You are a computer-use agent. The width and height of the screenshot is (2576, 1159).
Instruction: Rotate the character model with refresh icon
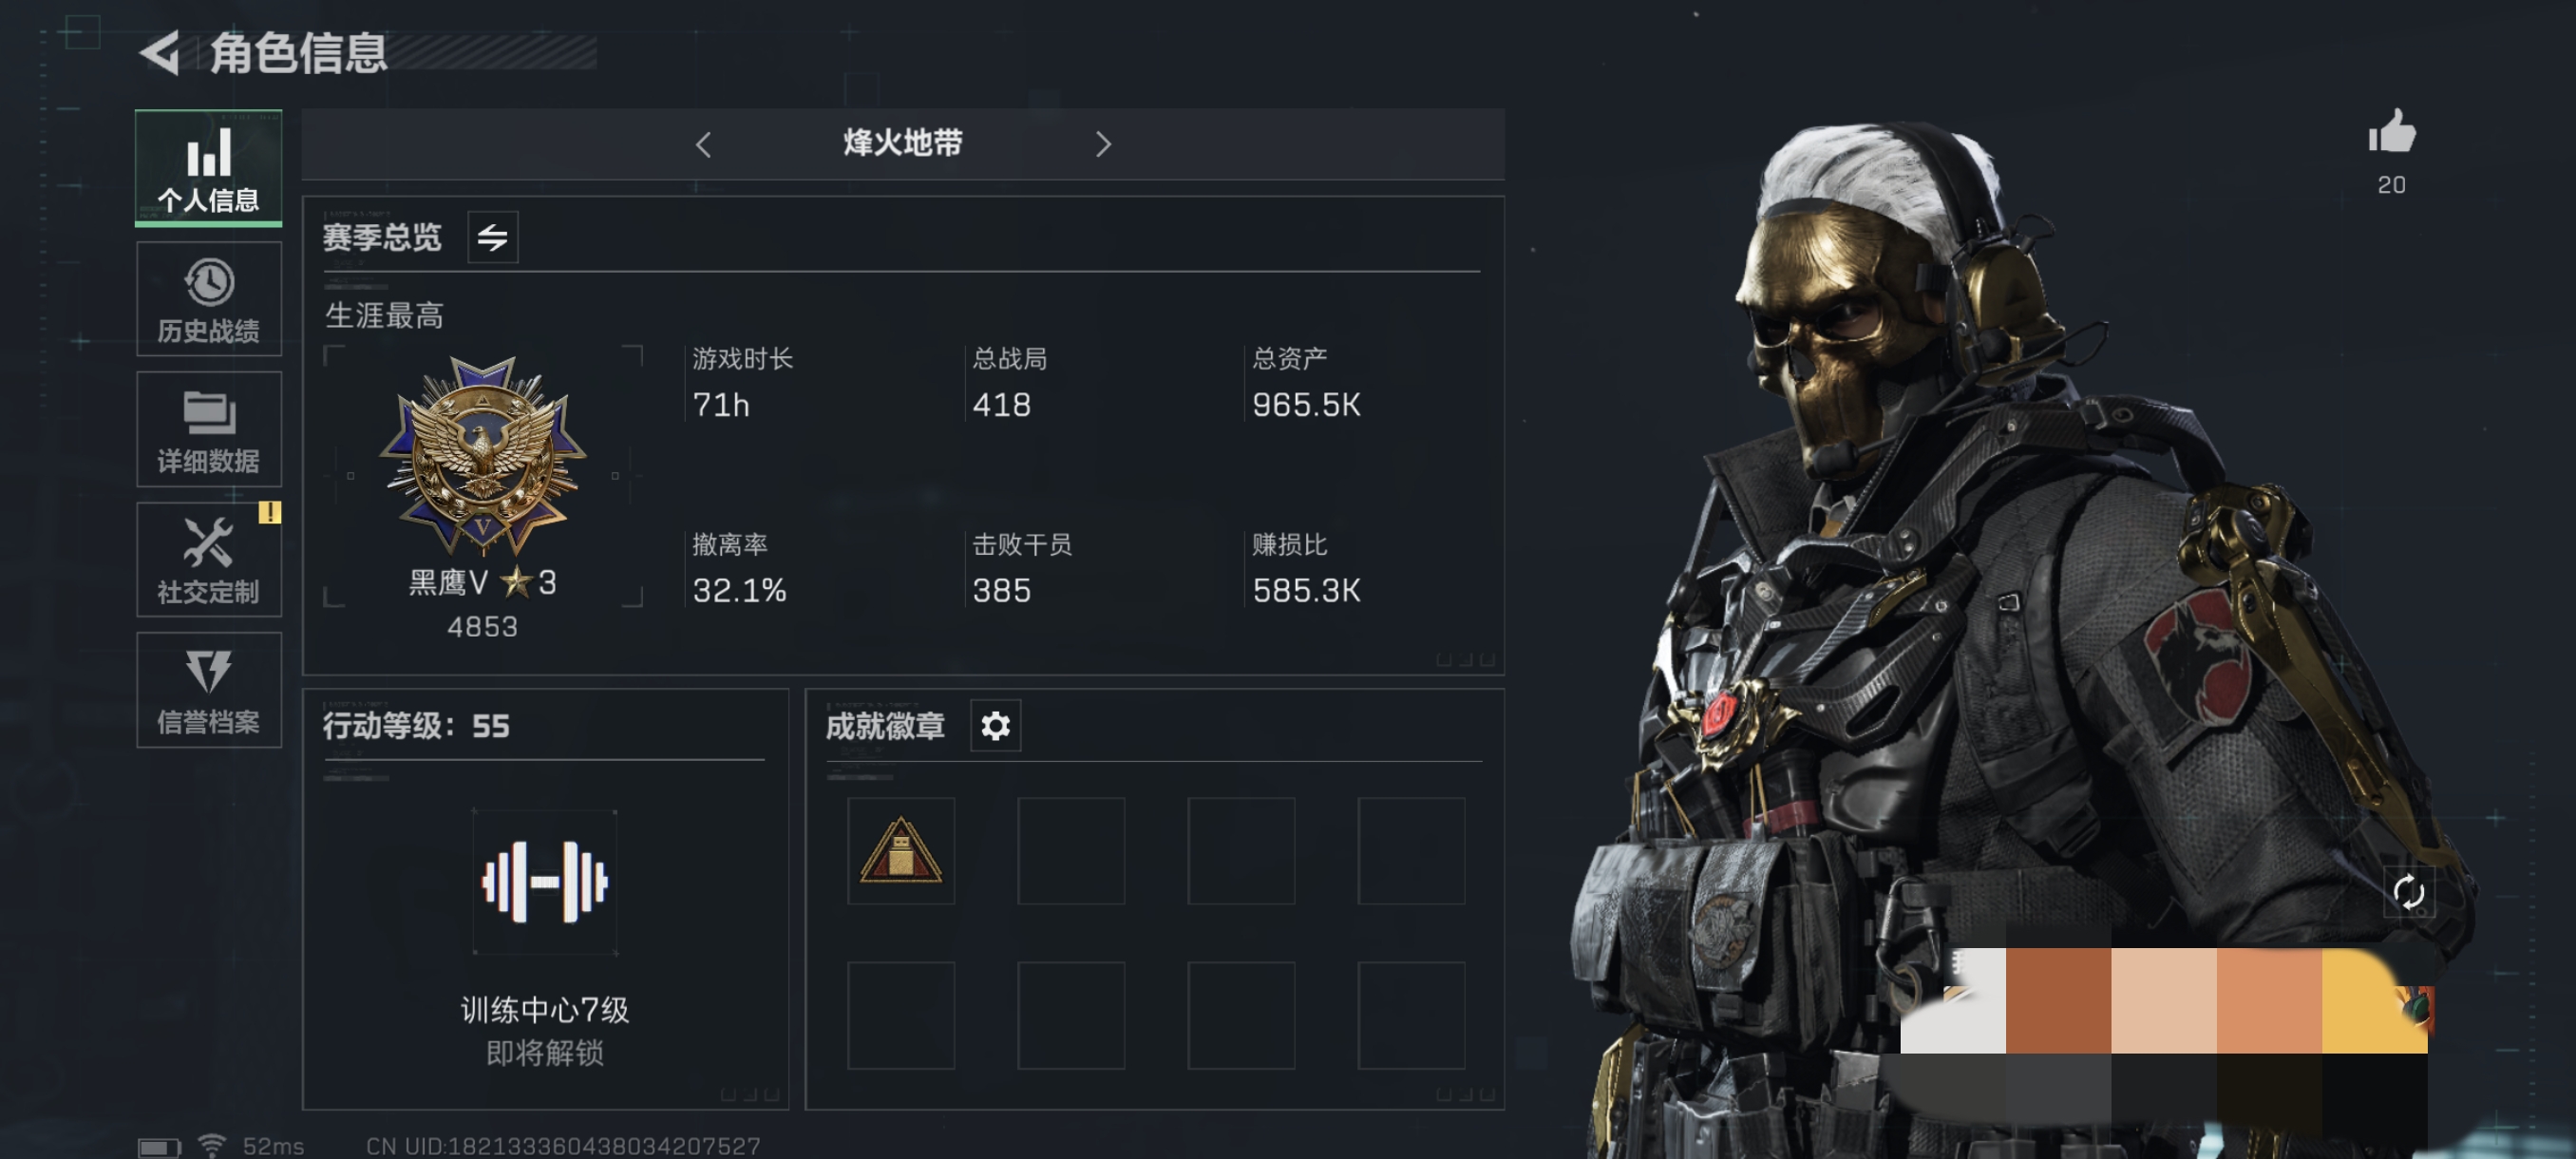(2408, 891)
